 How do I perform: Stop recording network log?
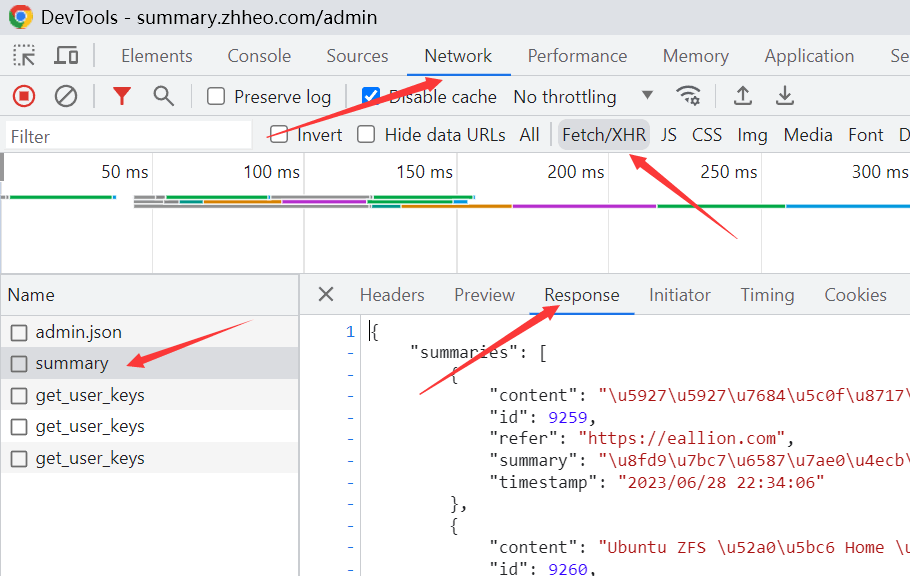(24, 96)
